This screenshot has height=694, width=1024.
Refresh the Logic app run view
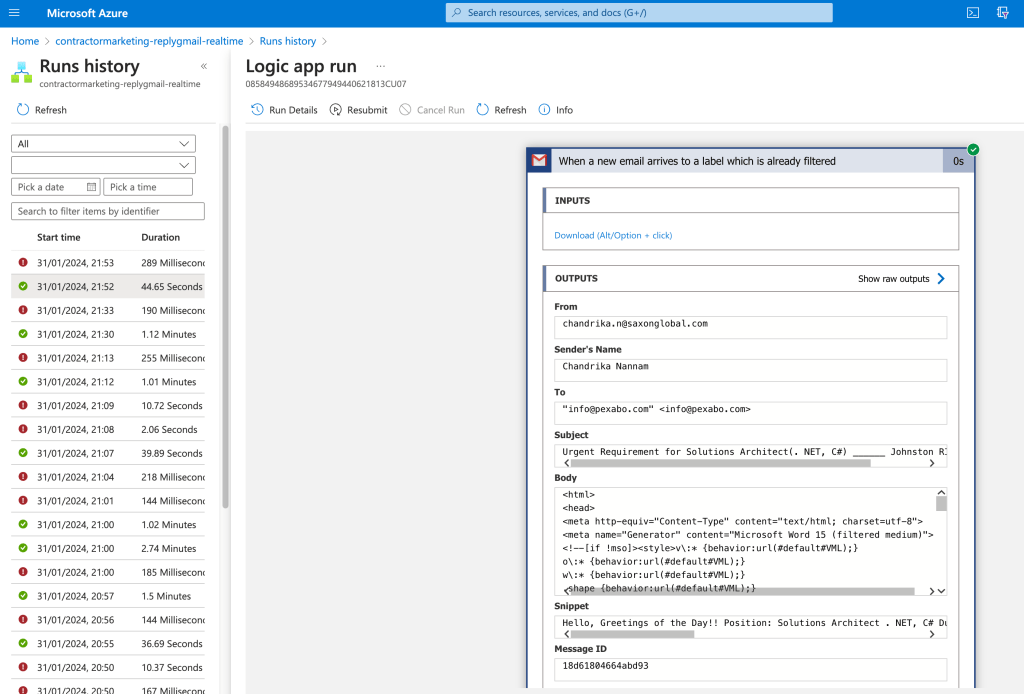click(x=502, y=110)
